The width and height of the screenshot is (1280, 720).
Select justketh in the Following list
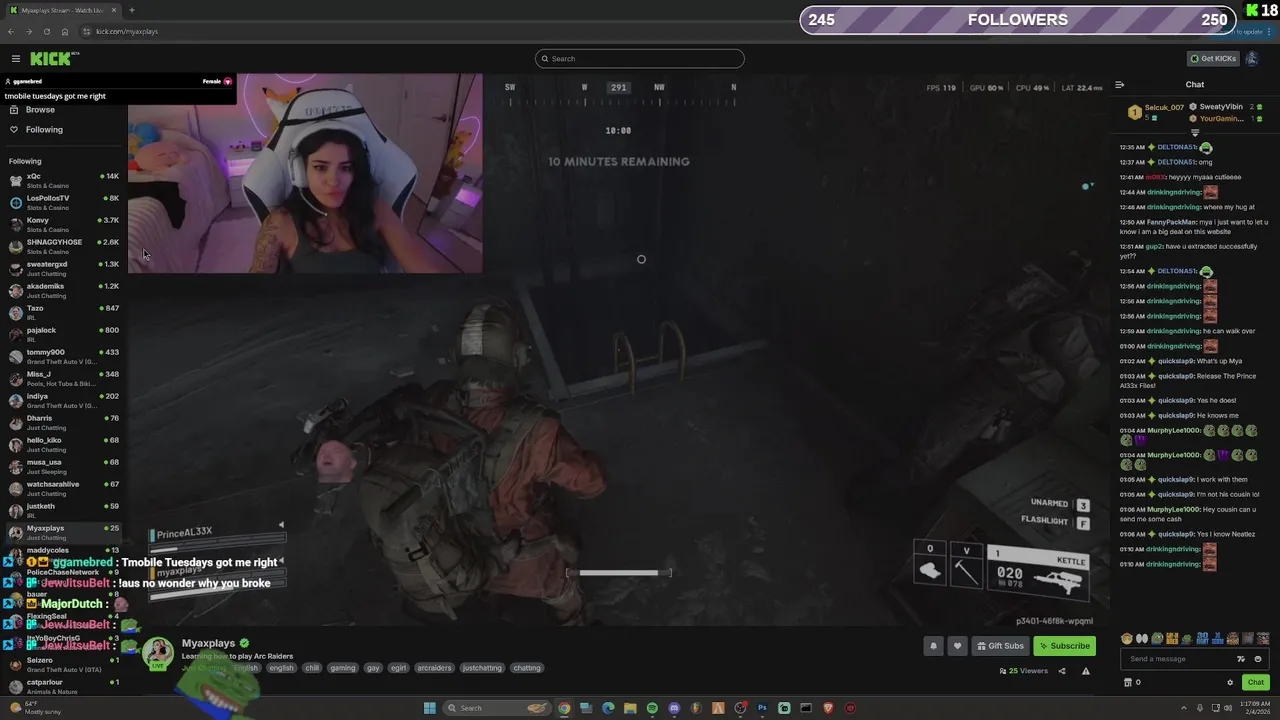pos(64,511)
